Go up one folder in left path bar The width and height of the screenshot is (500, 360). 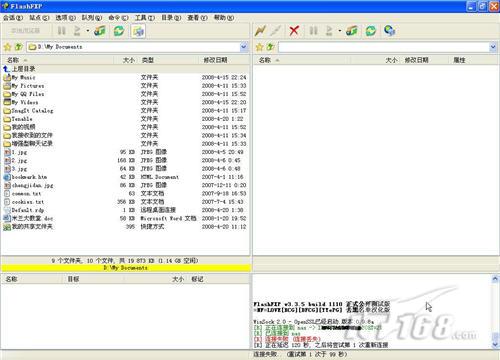pyautogui.click(x=19, y=47)
